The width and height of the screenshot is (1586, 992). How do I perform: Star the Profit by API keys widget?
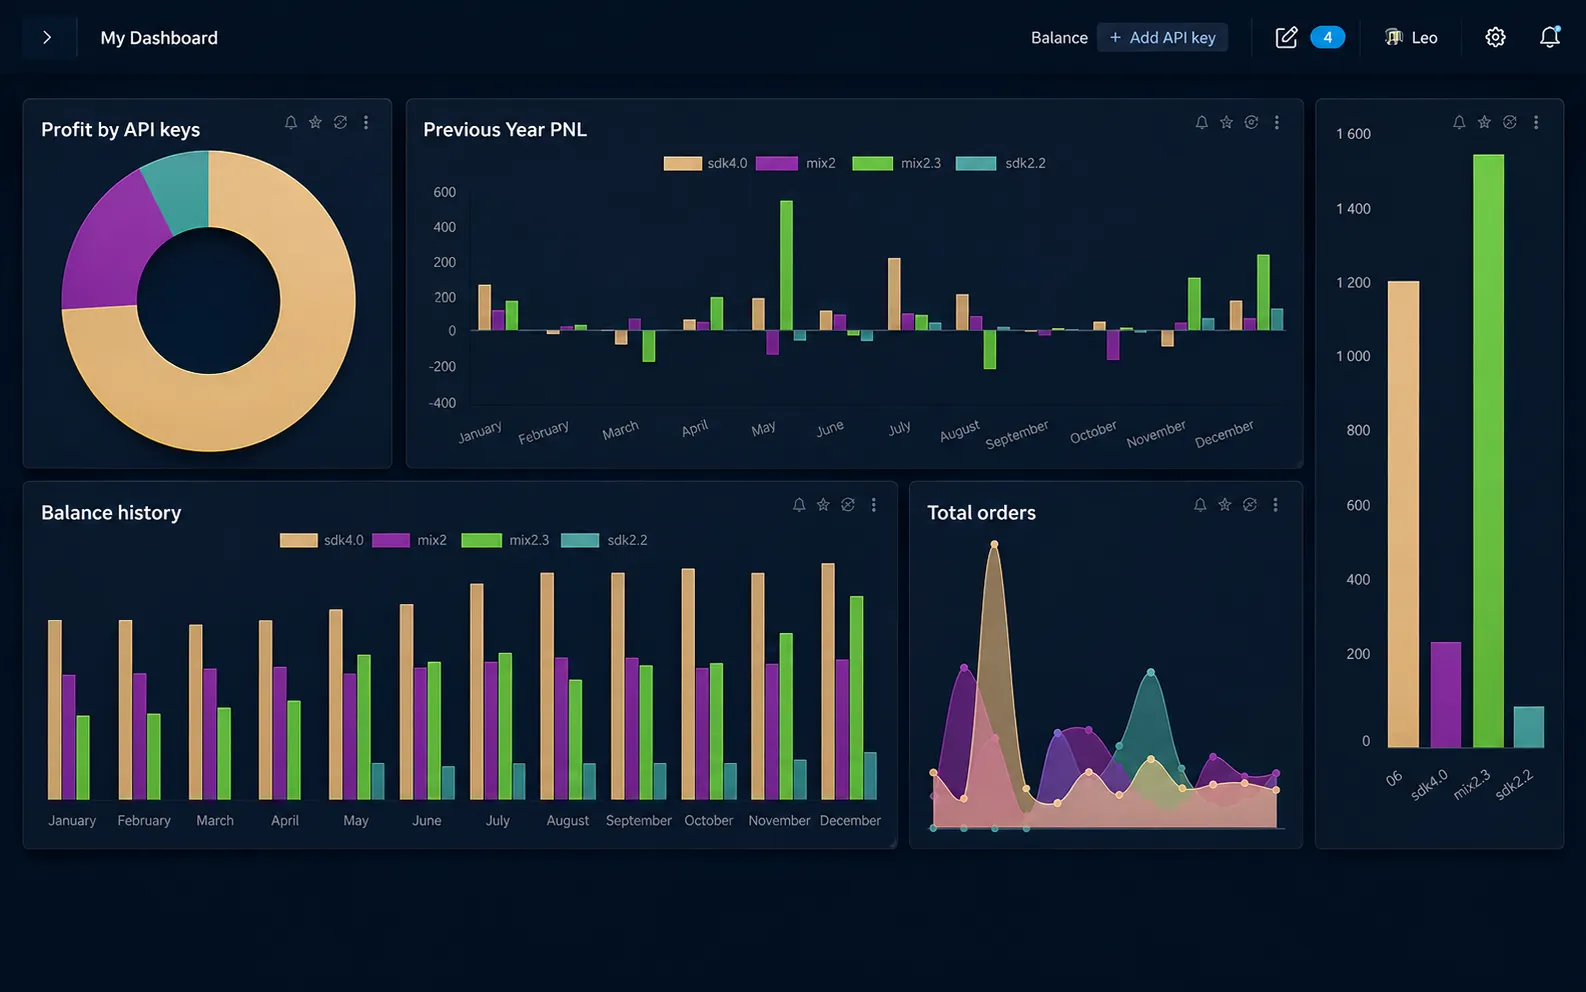click(x=315, y=122)
